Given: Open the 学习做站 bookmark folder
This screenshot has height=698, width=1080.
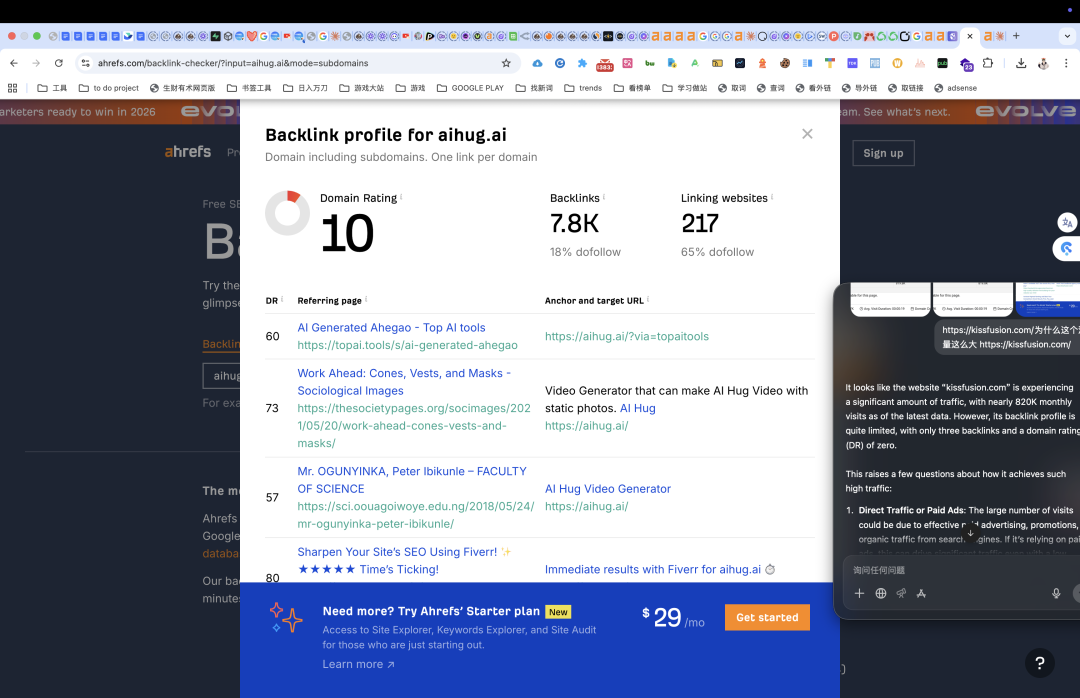Looking at the screenshot, I should (x=685, y=88).
